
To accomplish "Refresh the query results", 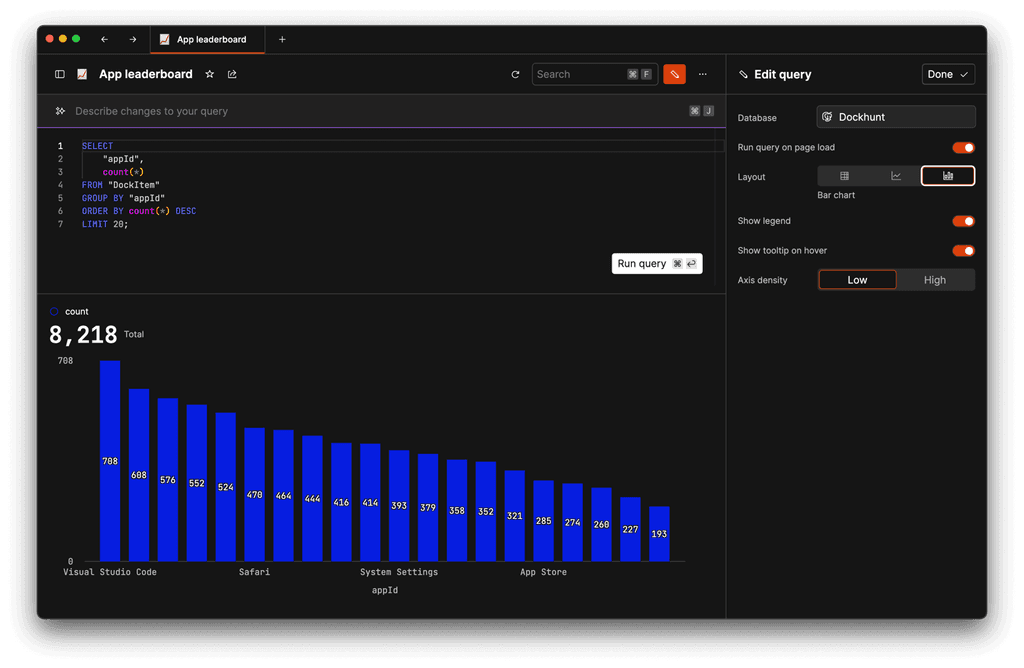I will pos(515,74).
